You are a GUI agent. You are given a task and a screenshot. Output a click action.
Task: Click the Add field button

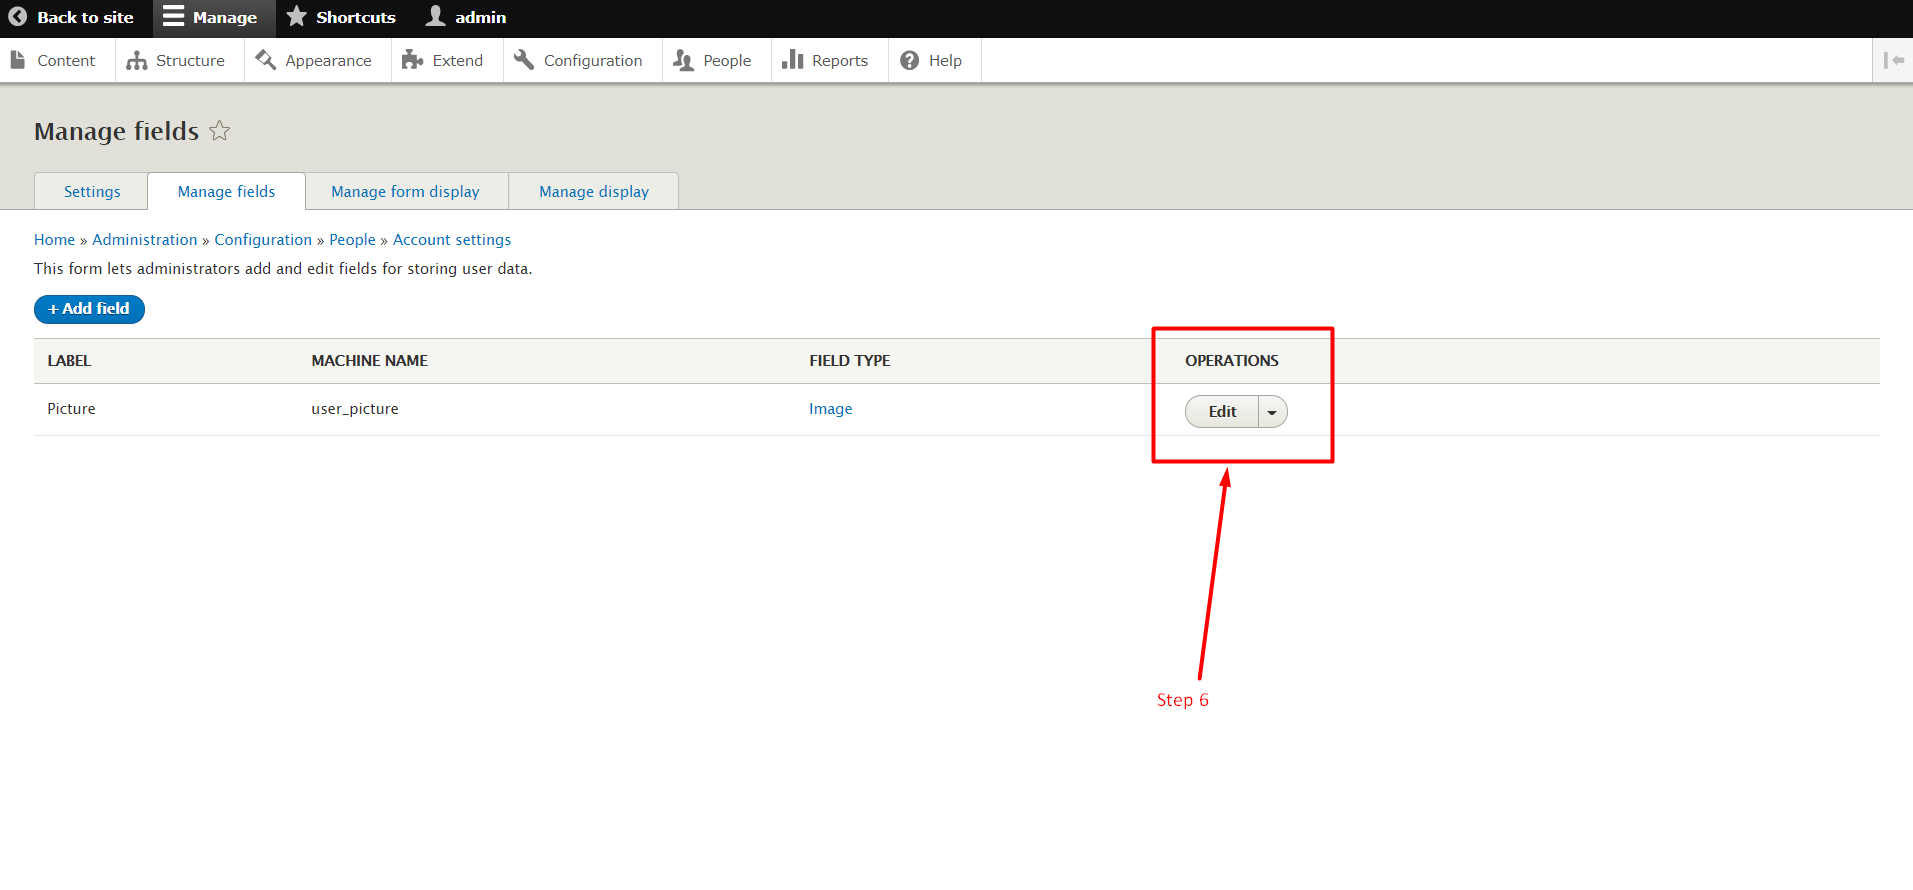pyautogui.click(x=89, y=309)
